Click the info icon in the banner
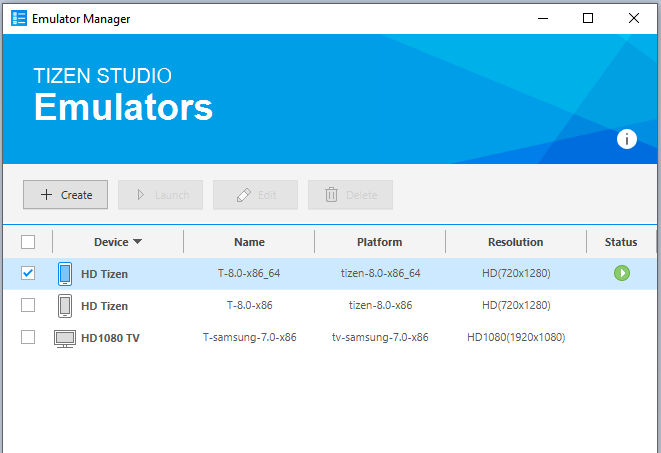 [627, 139]
